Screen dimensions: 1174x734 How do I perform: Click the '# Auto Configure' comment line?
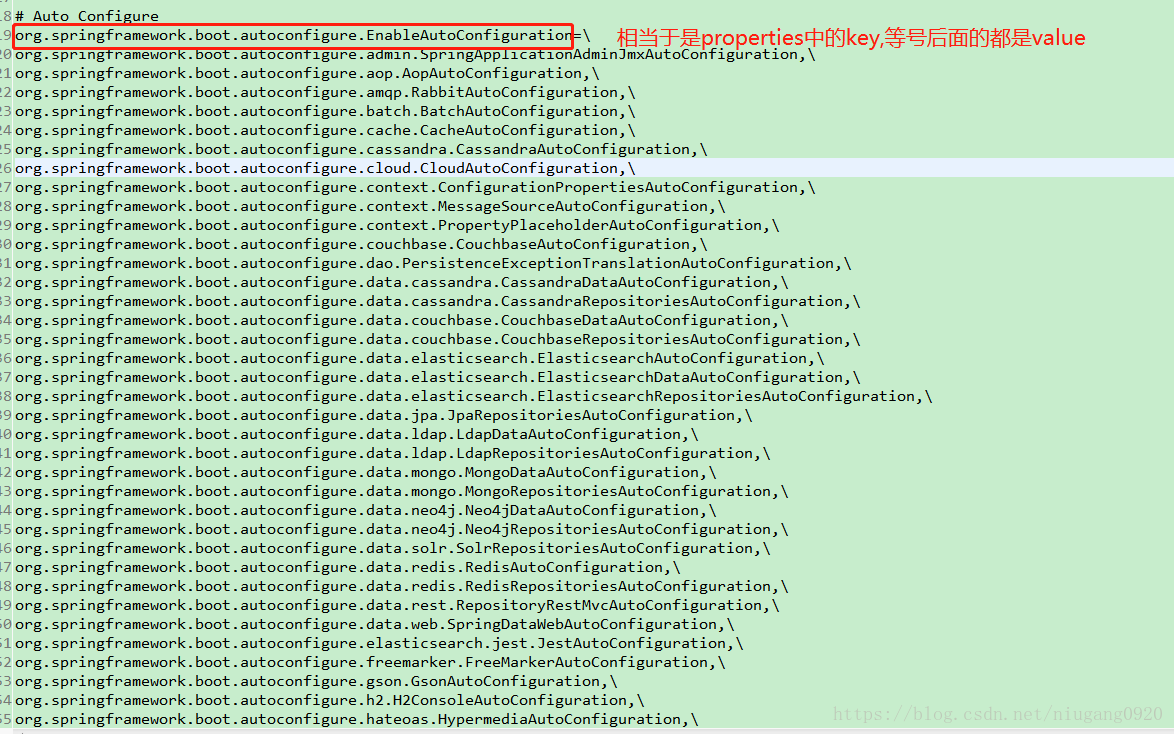[x=87, y=16]
